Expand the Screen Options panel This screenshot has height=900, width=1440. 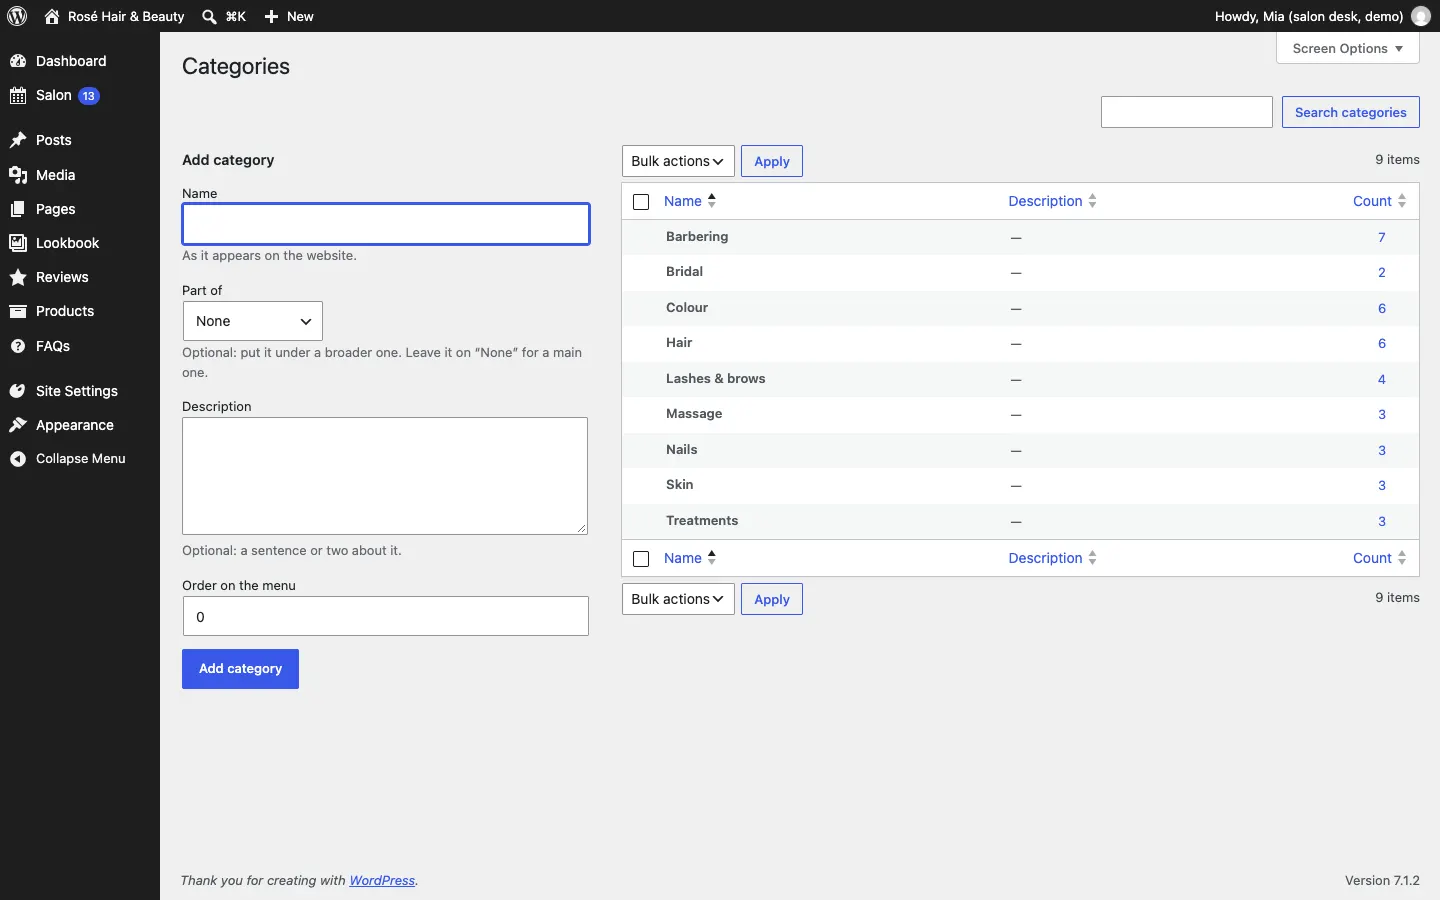pyautogui.click(x=1348, y=48)
